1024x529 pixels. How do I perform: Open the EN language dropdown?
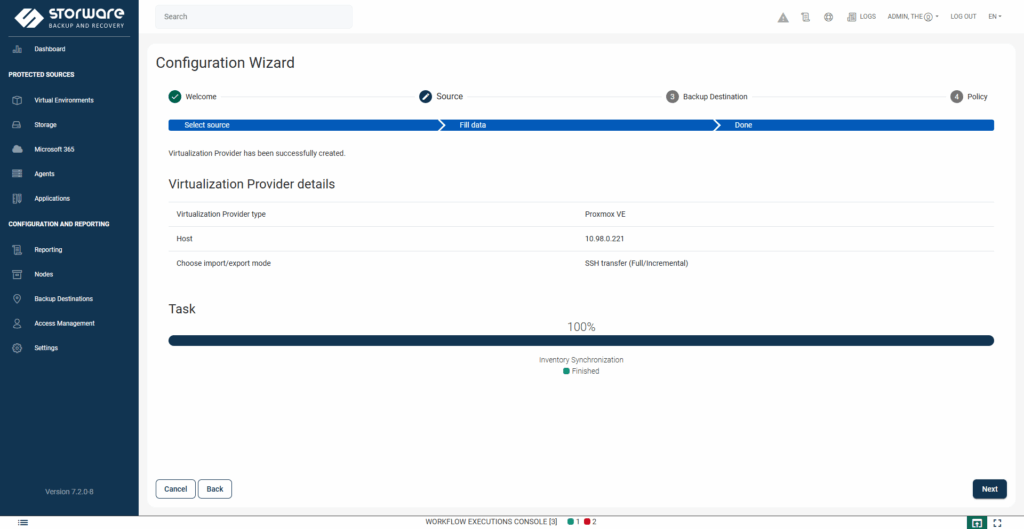coord(994,17)
